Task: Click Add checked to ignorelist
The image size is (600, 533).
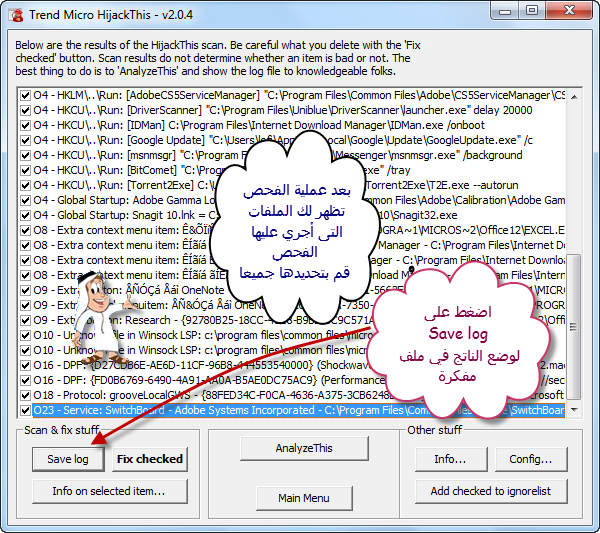Action: point(491,491)
